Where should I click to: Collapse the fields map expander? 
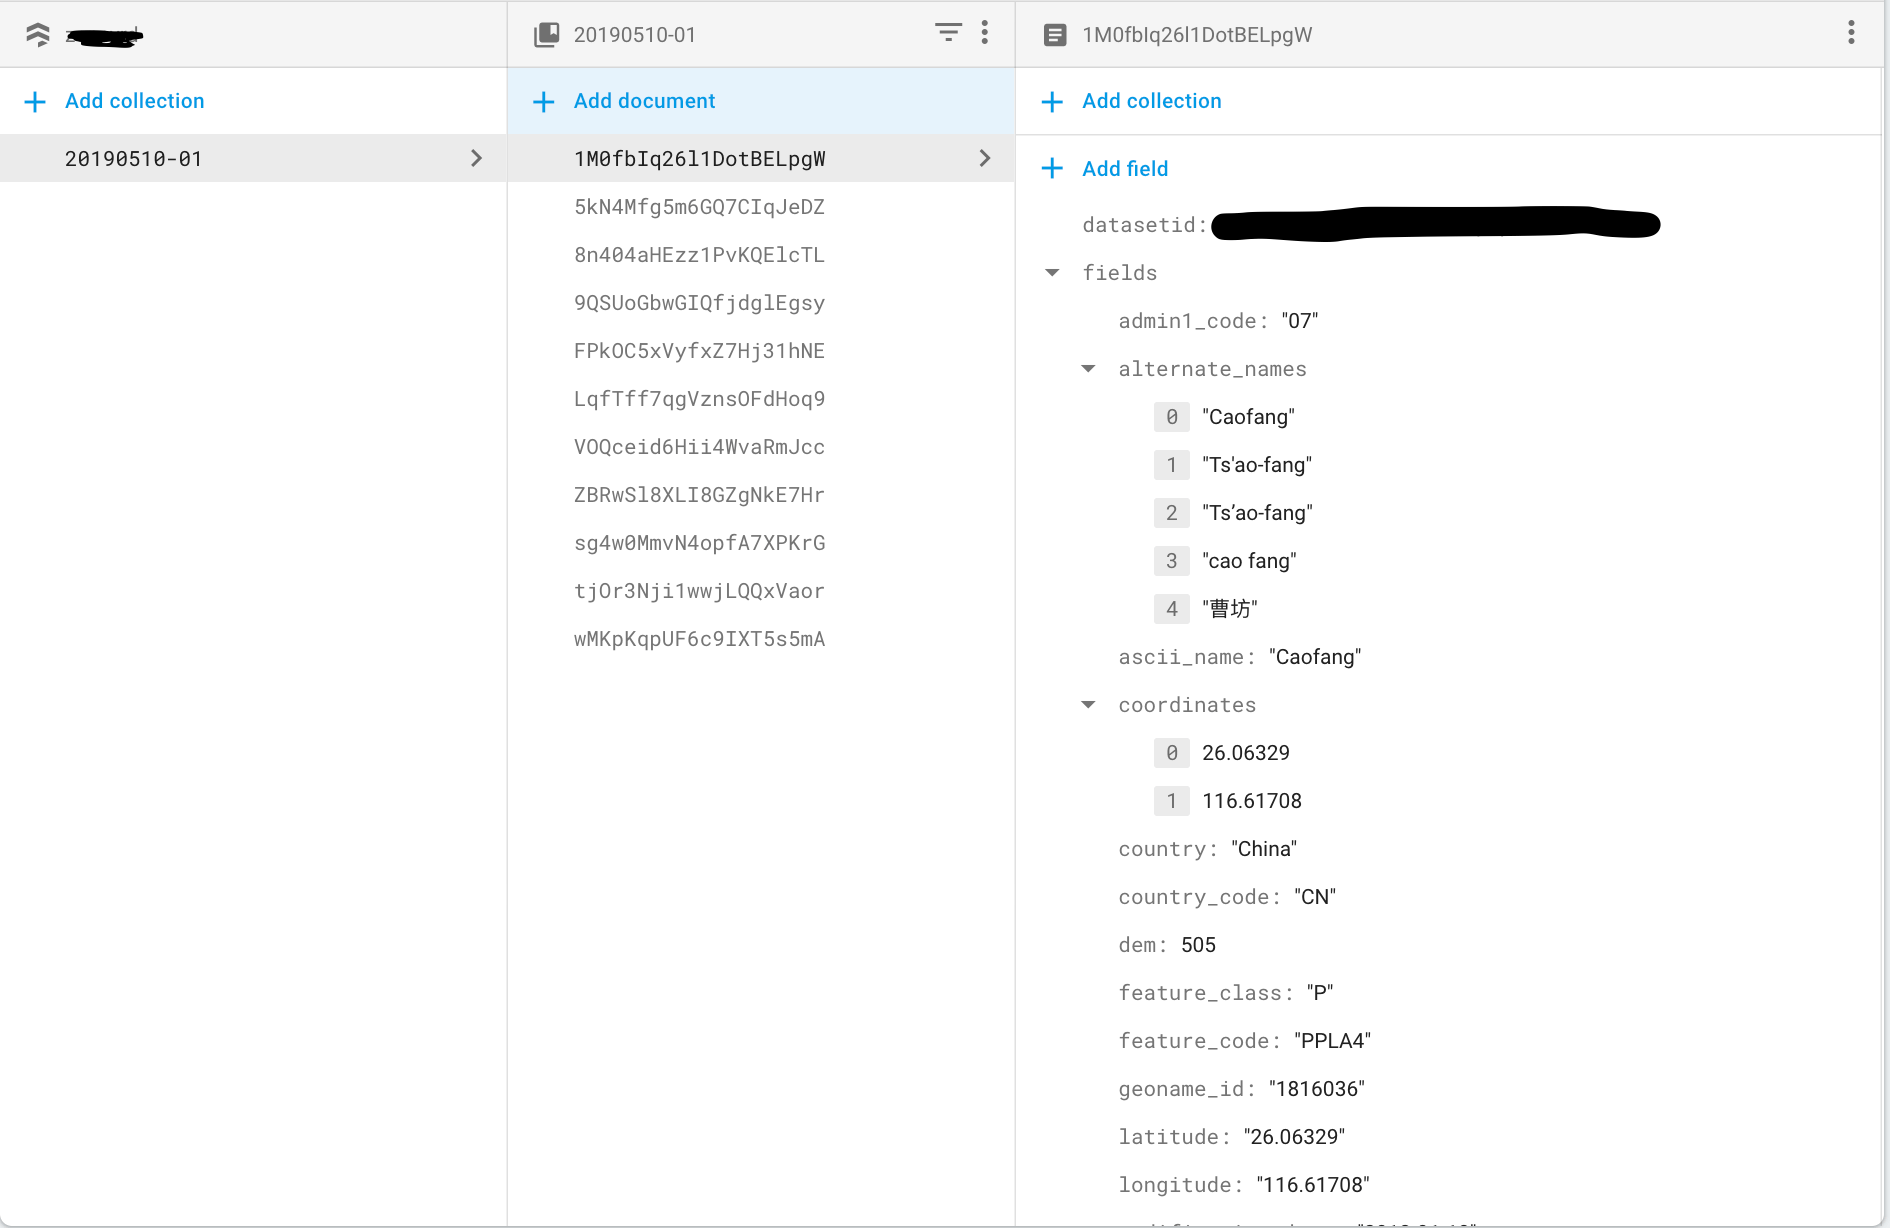[x=1052, y=272]
